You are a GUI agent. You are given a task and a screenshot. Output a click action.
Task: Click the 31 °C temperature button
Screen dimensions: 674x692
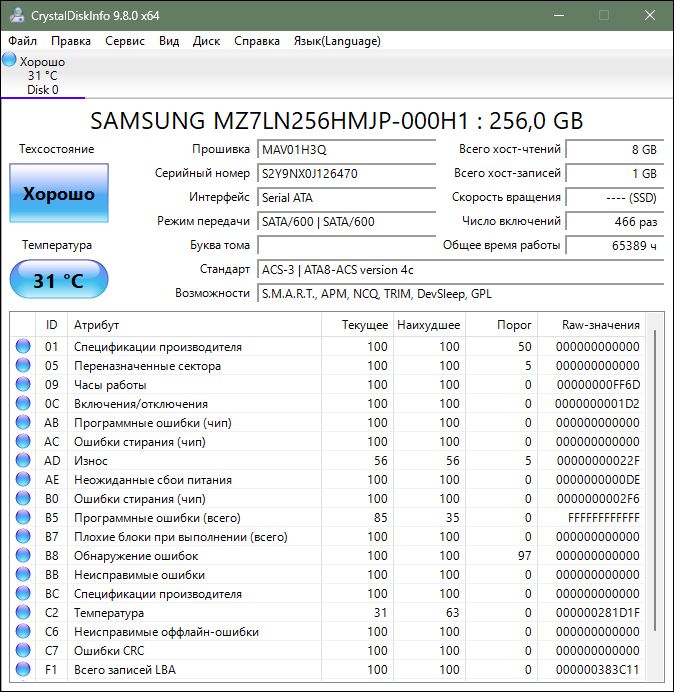pos(59,280)
